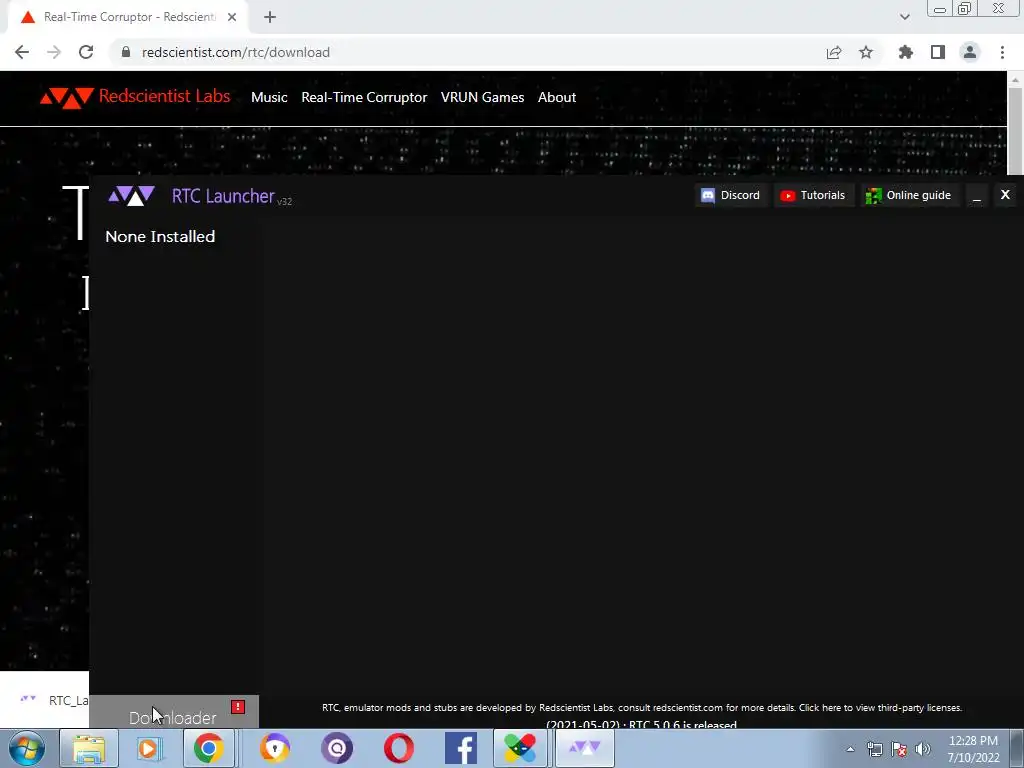Screen dimensions: 1024x768
Task: Go back in Chrome
Action: tap(22, 52)
